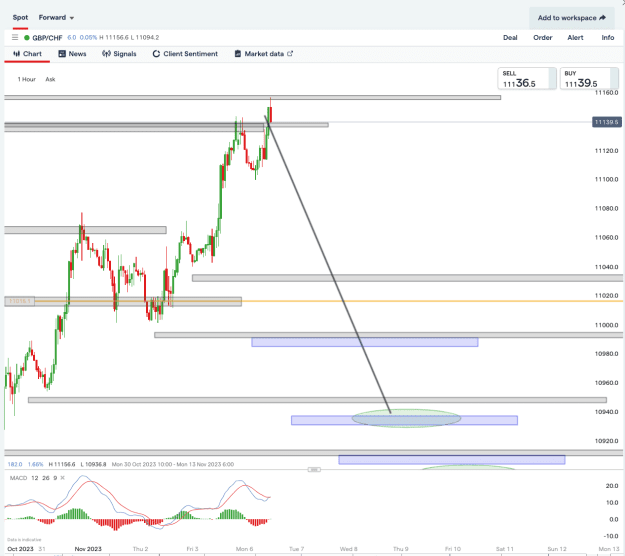The height and width of the screenshot is (556, 625).
Task: Click the Mon 6 date axis label
Action: point(244,549)
